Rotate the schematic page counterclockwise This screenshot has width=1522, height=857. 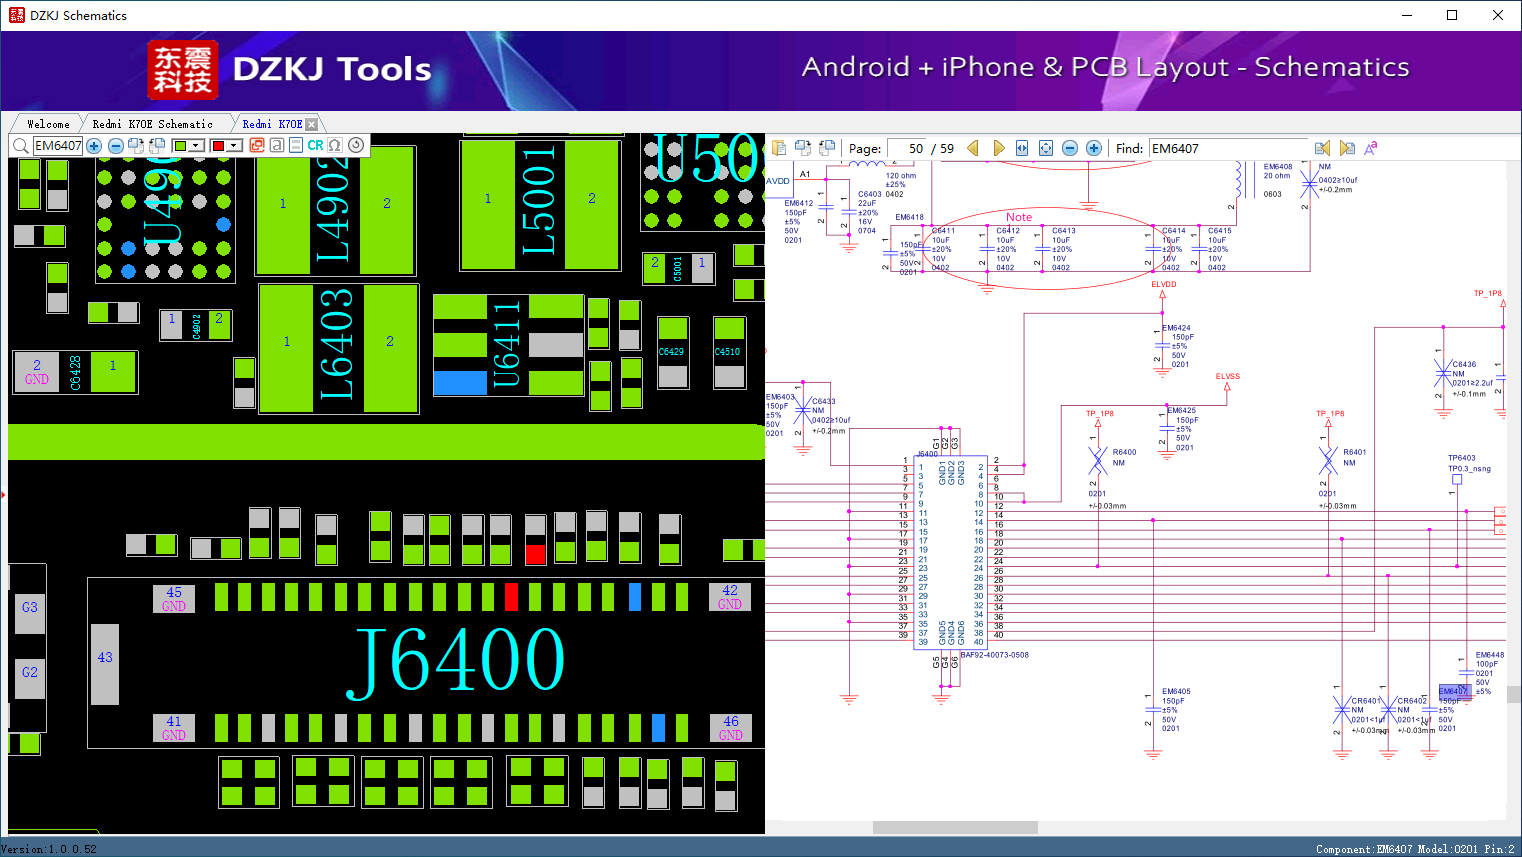(827, 148)
